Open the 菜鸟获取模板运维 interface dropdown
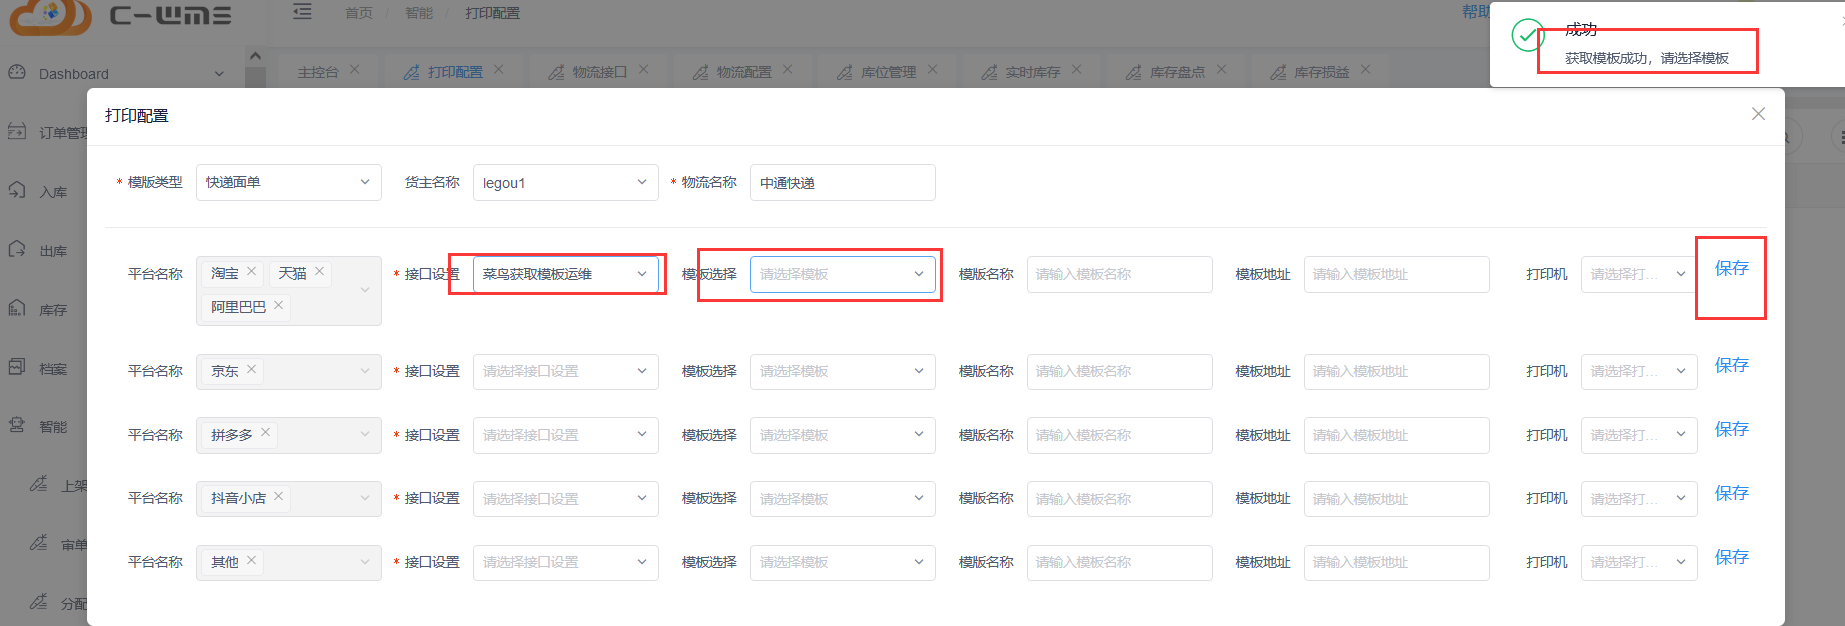Image resolution: width=1845 pixels, height=626 pixels. pos(566,274)
